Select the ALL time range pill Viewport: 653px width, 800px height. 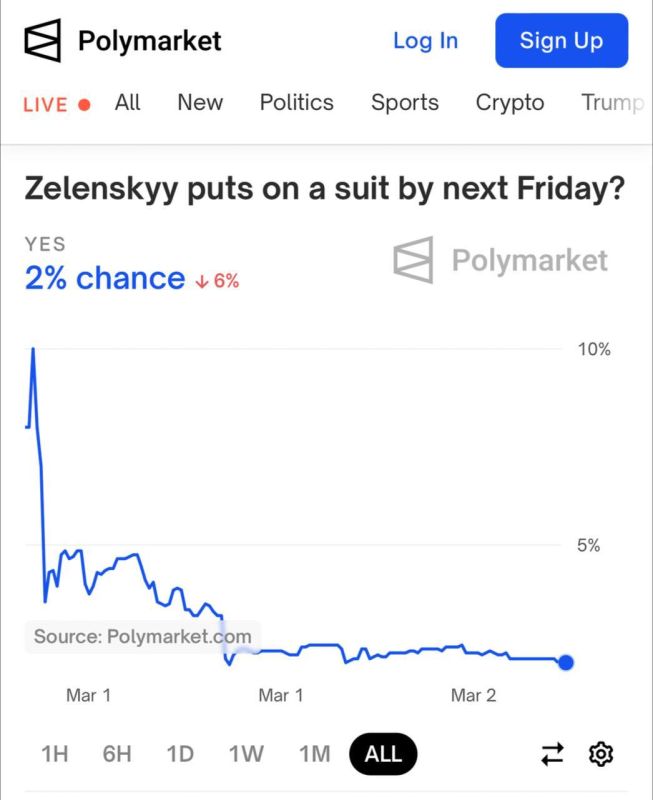[383, 754]
